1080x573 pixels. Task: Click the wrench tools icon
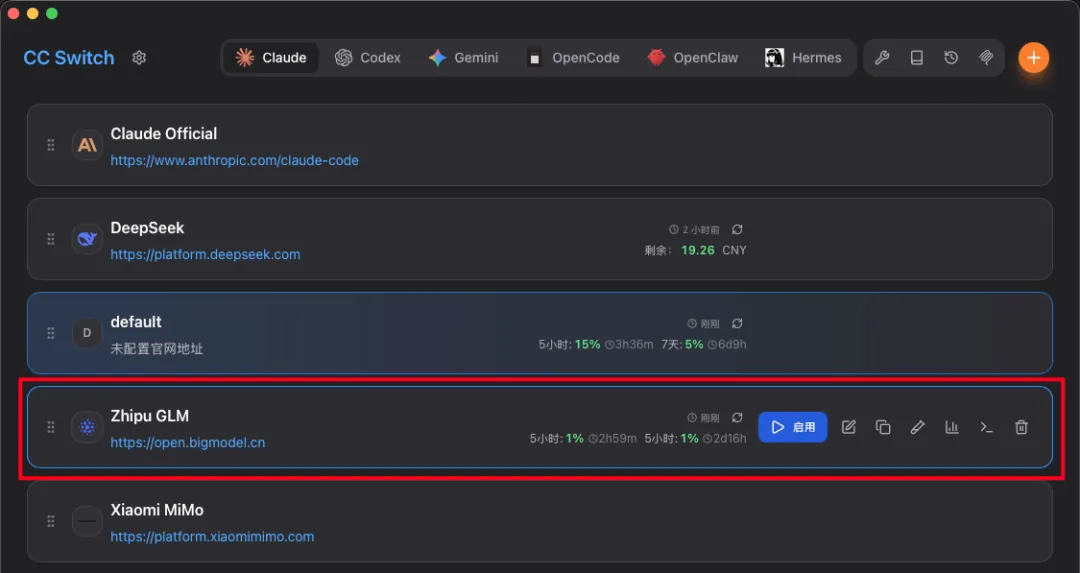point(882,58)
